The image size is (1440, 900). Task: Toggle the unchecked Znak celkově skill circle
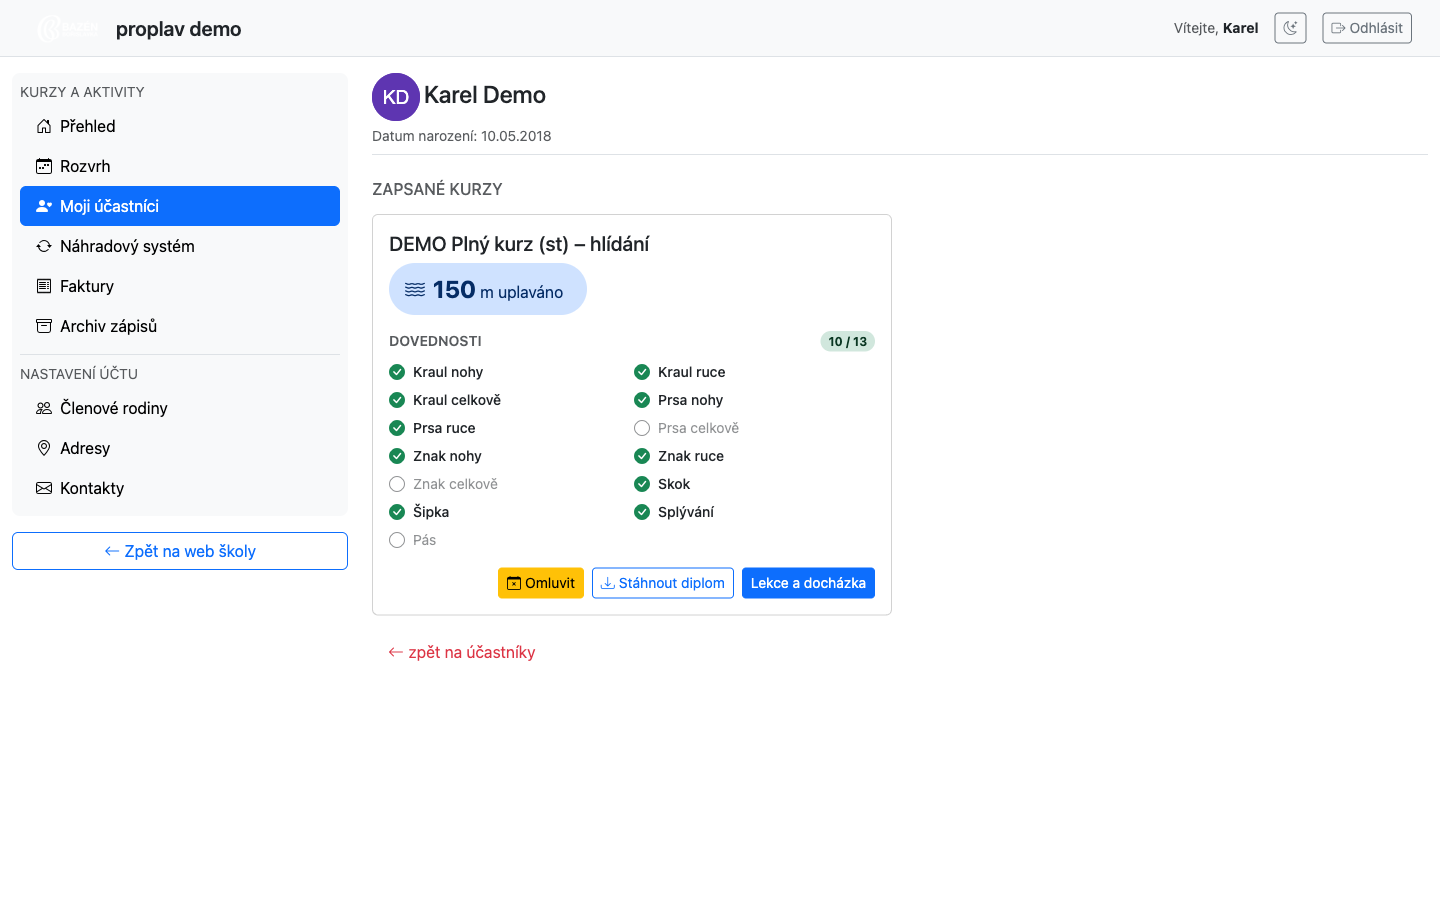(397, 484)
